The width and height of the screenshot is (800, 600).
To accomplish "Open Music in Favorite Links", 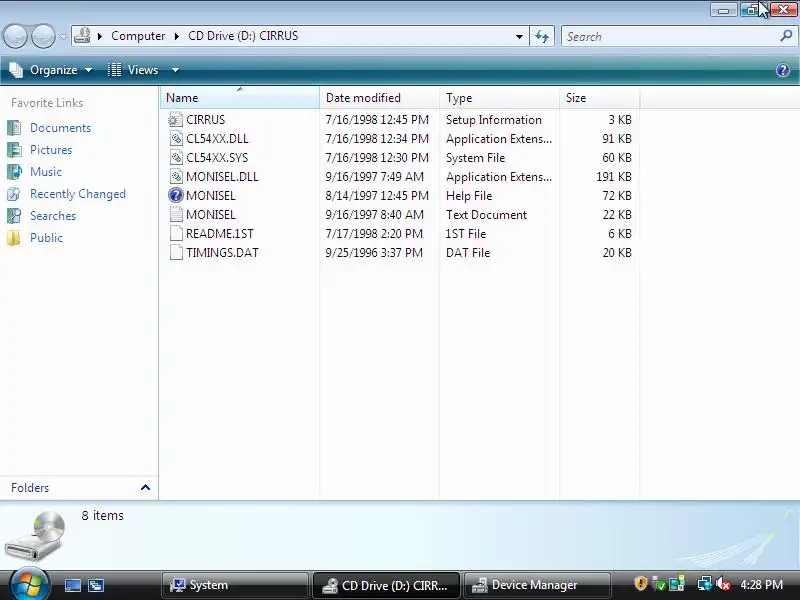I will tap(46, 171).
